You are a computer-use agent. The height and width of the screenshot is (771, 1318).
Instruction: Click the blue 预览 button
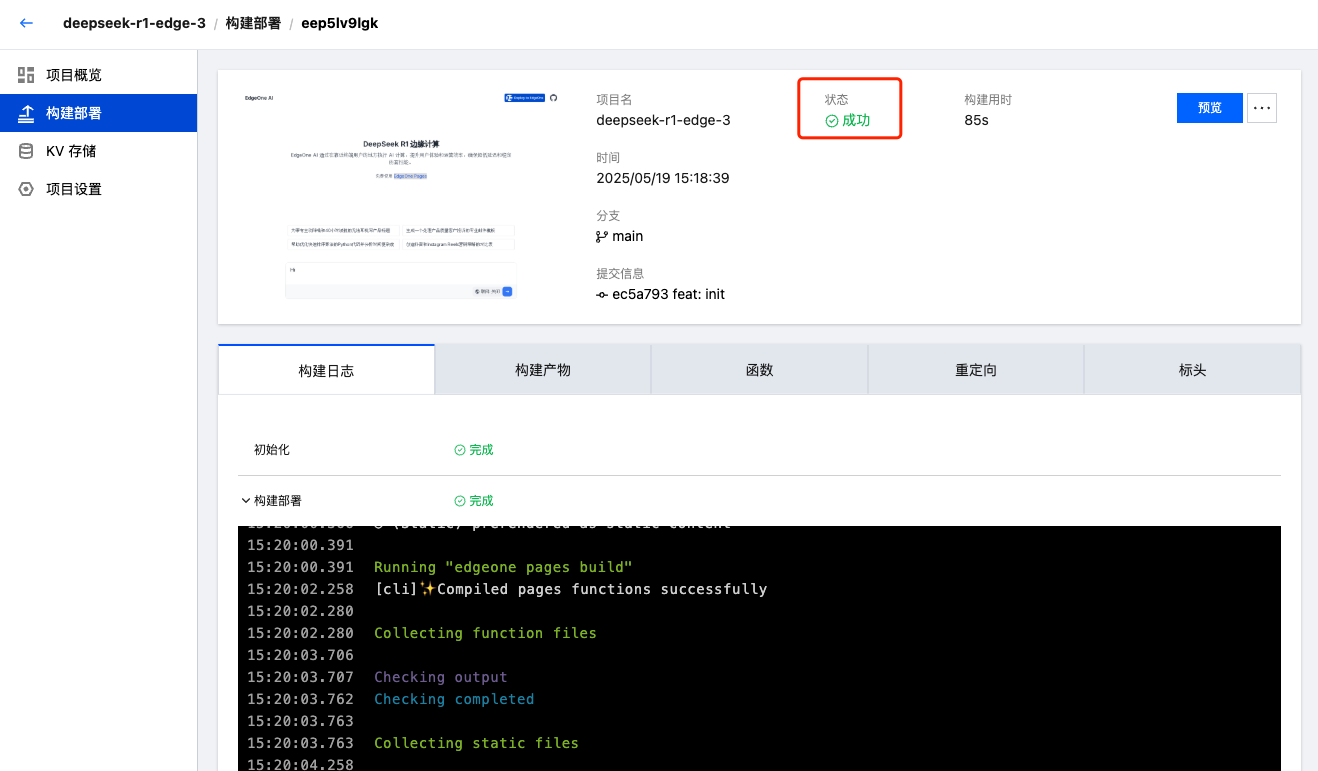click(1210, 108)
